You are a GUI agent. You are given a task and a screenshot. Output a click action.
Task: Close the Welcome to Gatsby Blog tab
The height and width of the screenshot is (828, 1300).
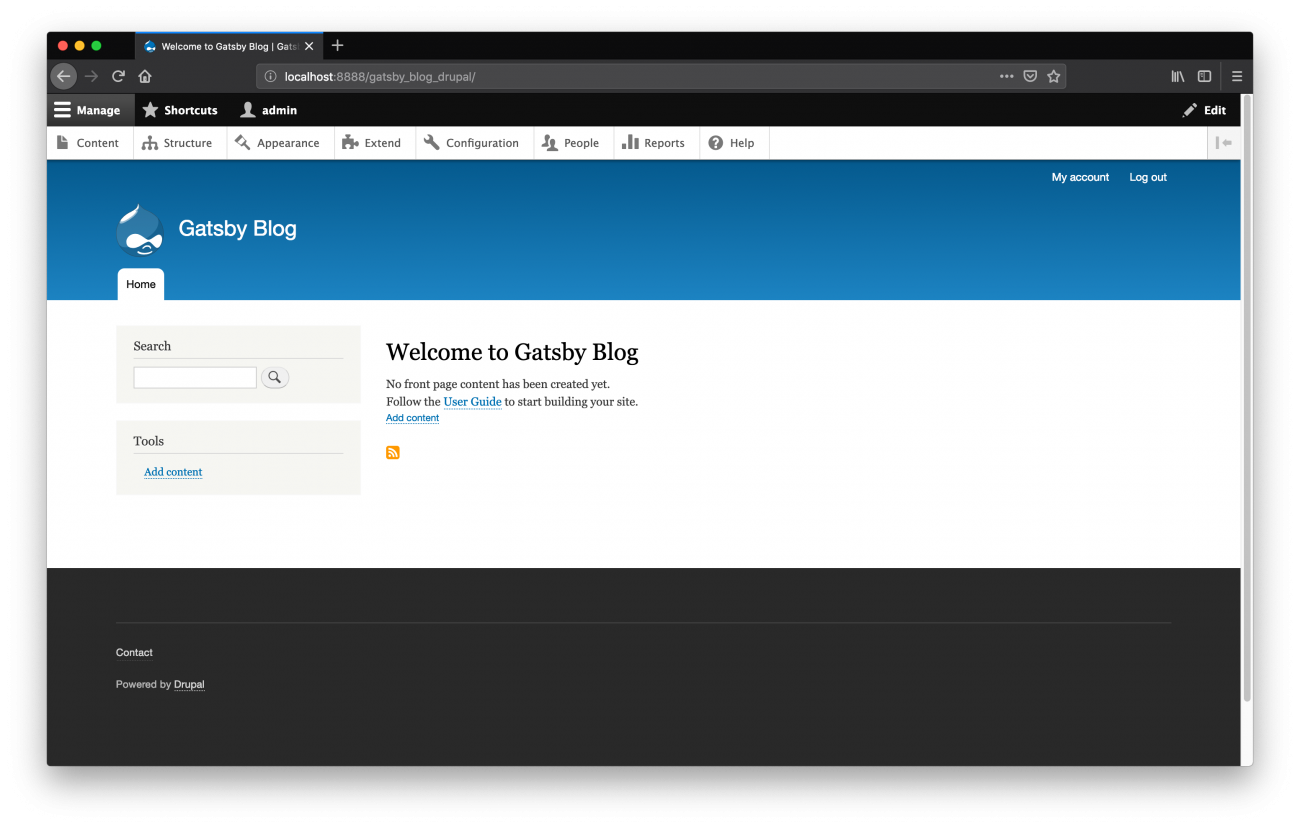coord(309,46)
